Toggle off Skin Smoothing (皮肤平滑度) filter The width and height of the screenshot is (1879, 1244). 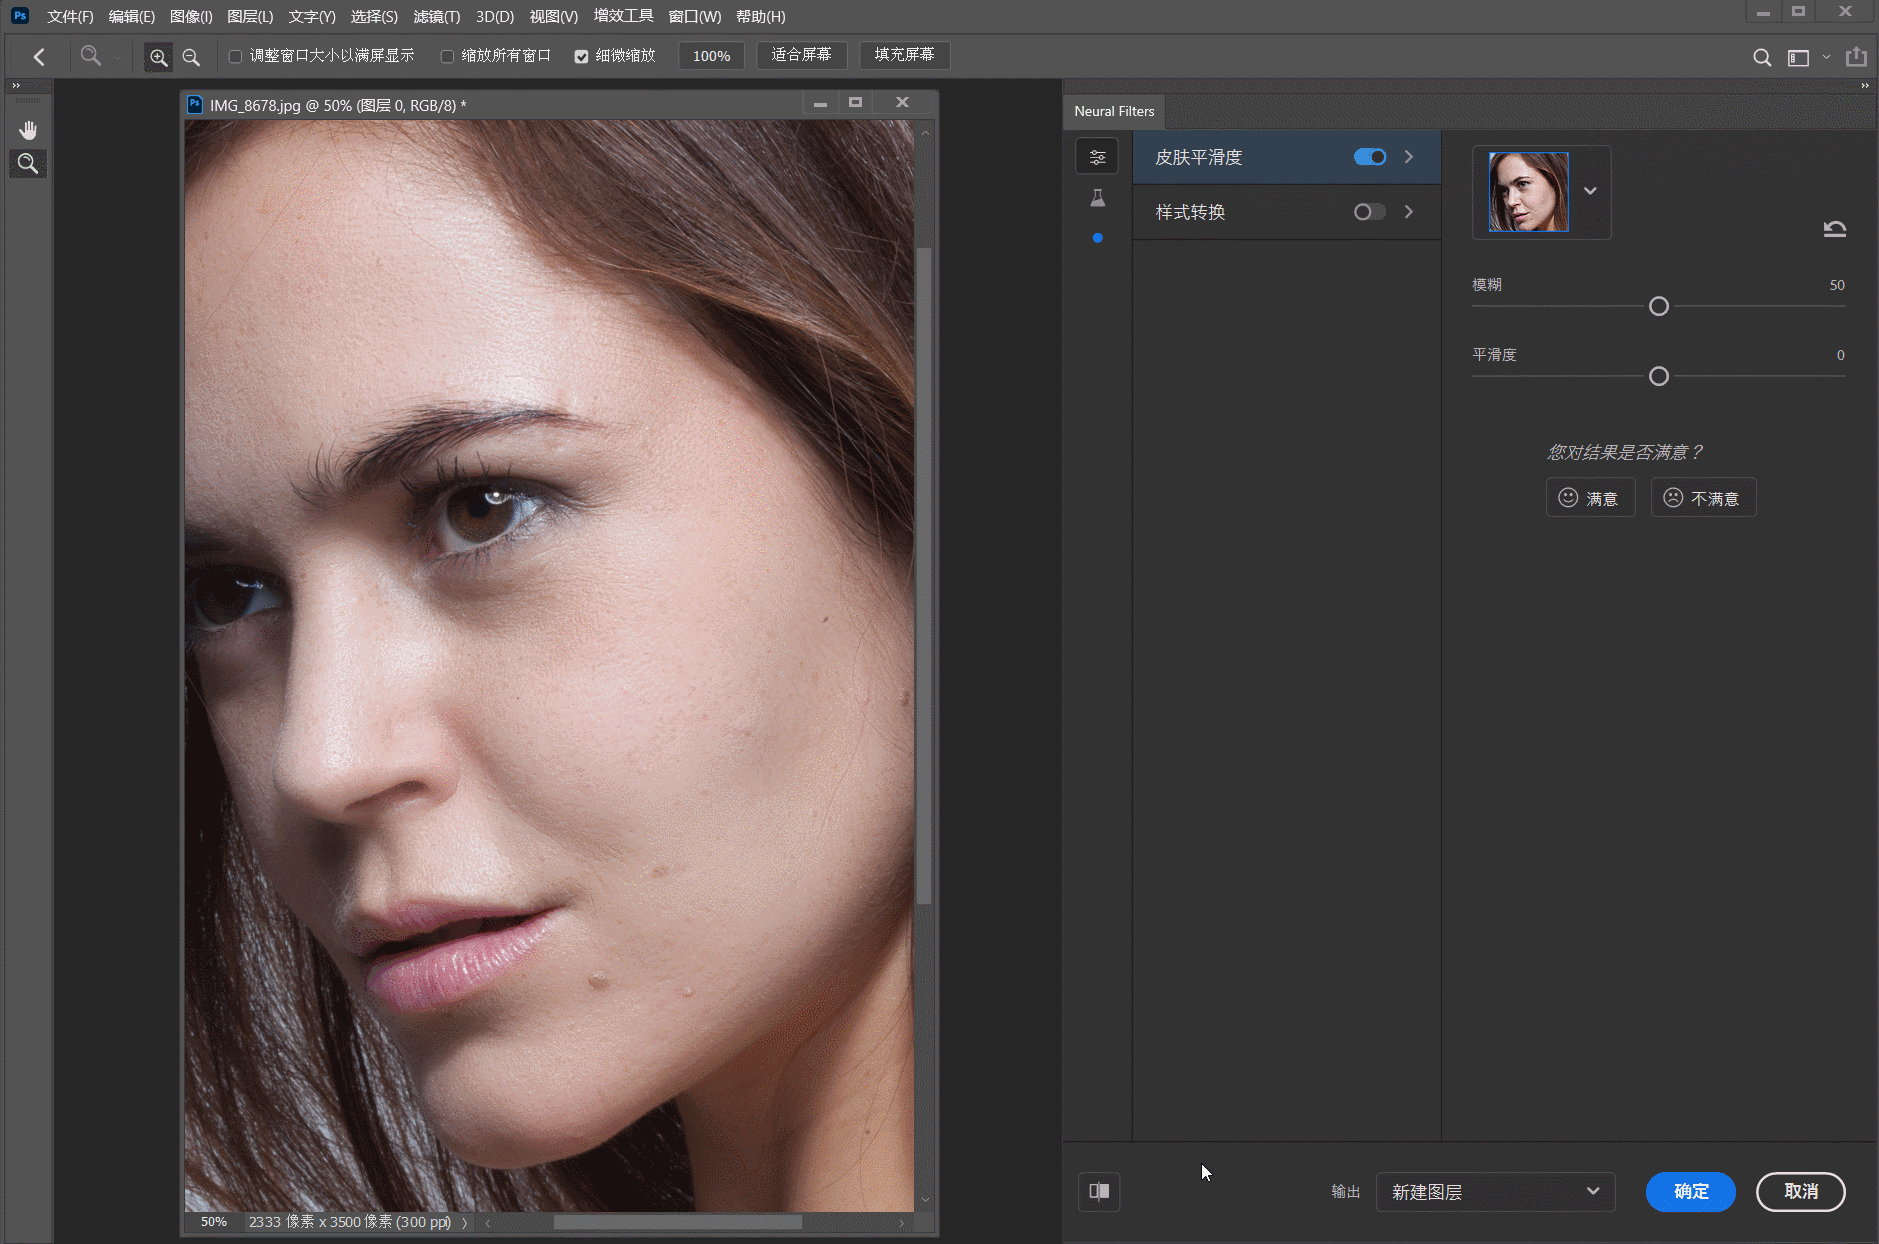[1369, 157]
